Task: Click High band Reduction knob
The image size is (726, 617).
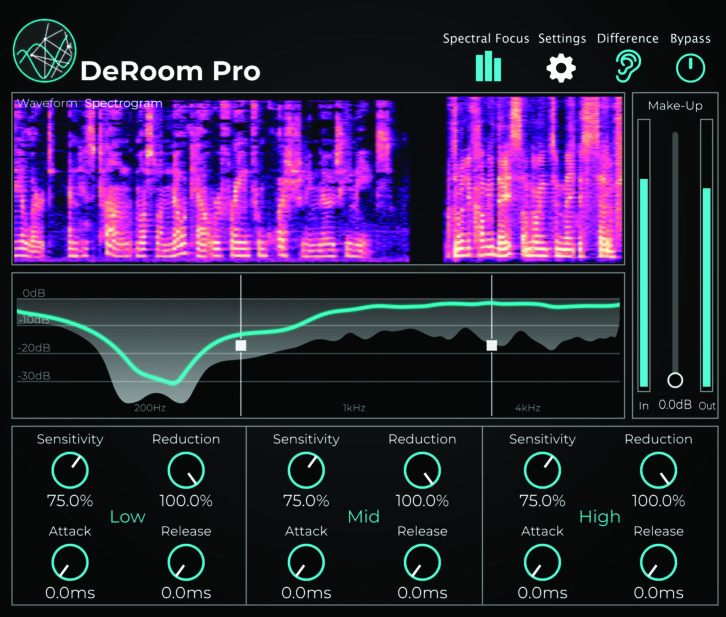Action: click(658, 470)
